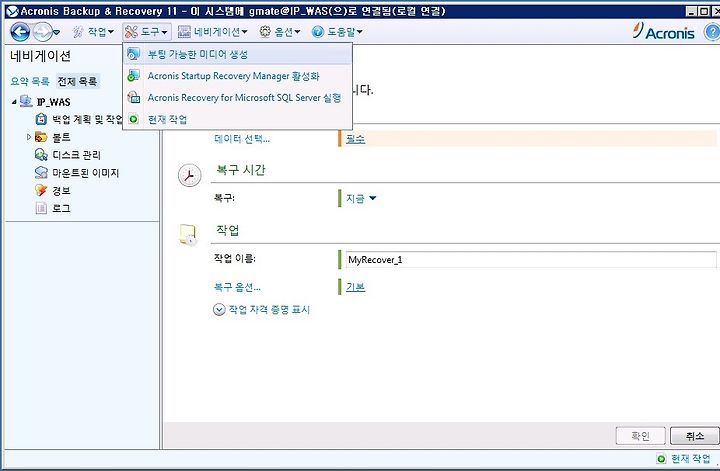Viewport: 720px width, 471px height.
Task: Click the Acronis logo
Action: tap(664, 31)
